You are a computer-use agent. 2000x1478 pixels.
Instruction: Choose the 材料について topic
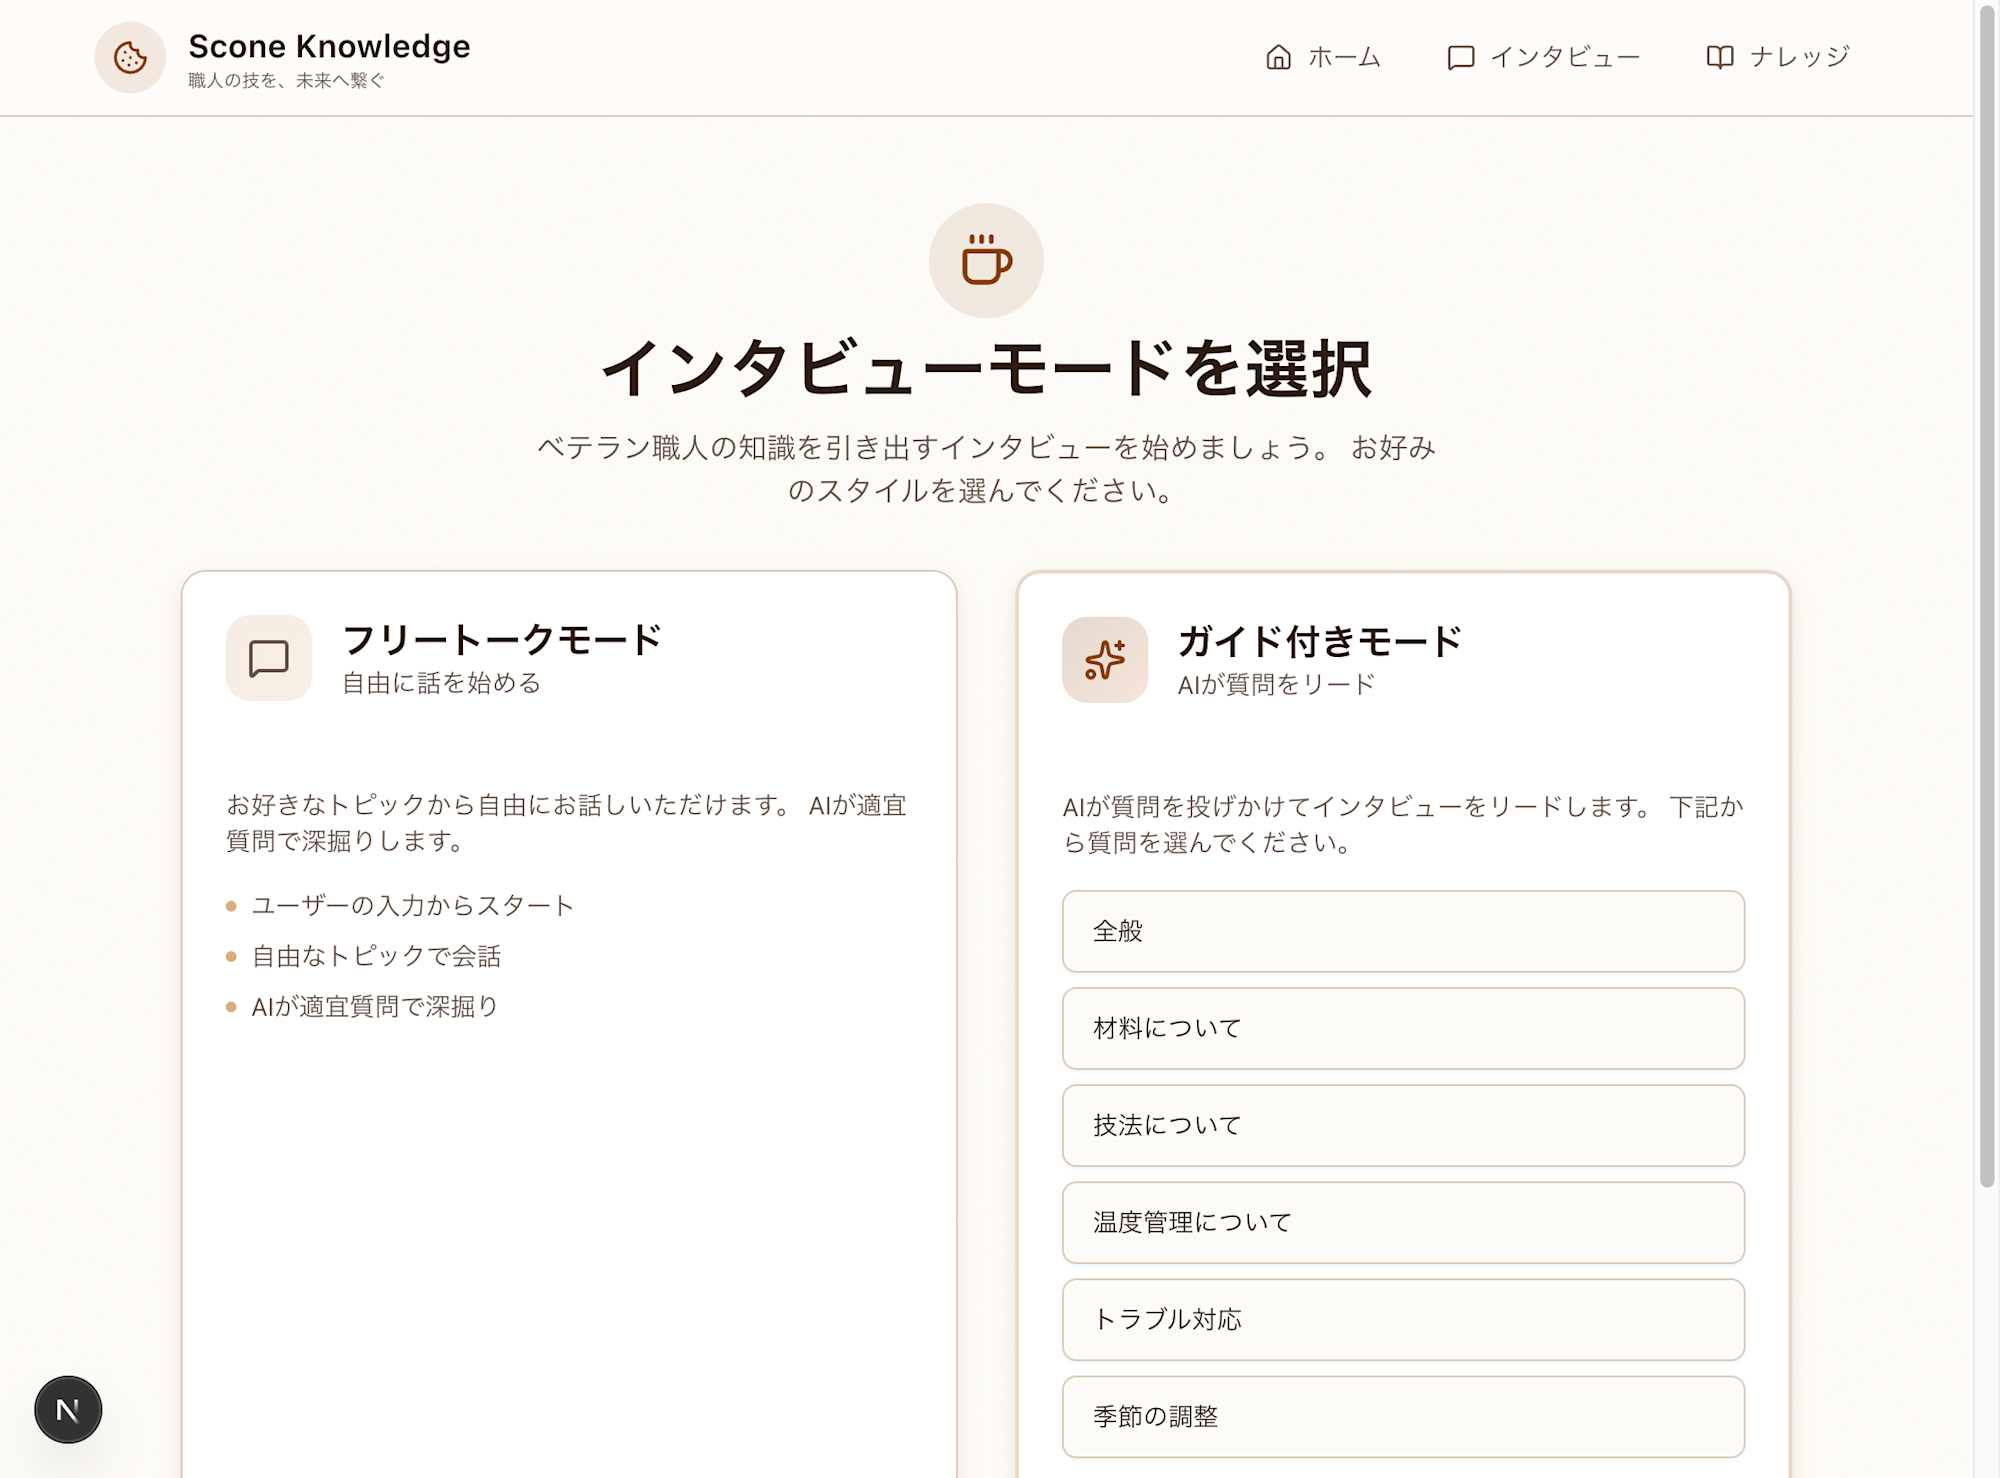point(1402,1028)
